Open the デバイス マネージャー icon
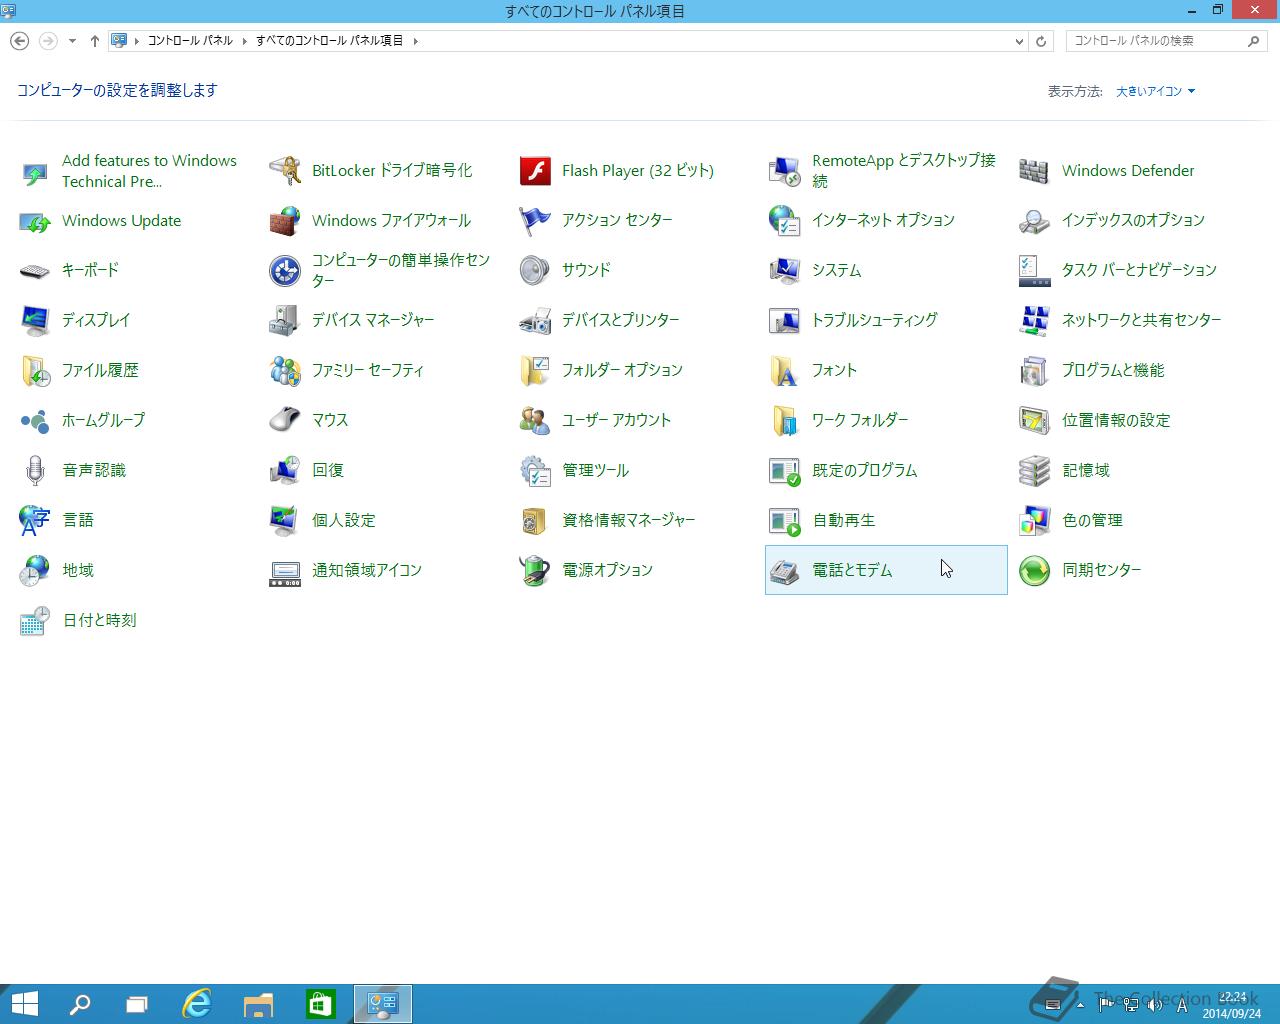The image size is (1280, 1024). (x=285, y=320)
